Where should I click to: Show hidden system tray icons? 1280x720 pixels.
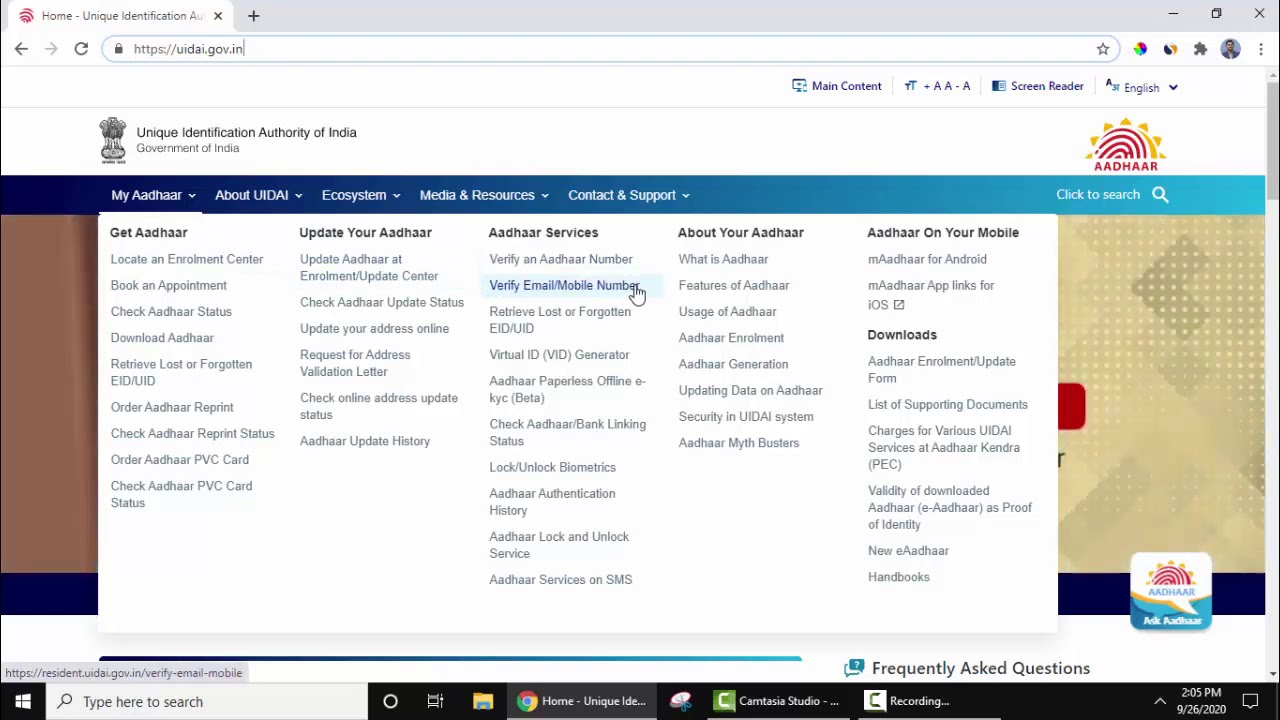(x=1160, y=701)
